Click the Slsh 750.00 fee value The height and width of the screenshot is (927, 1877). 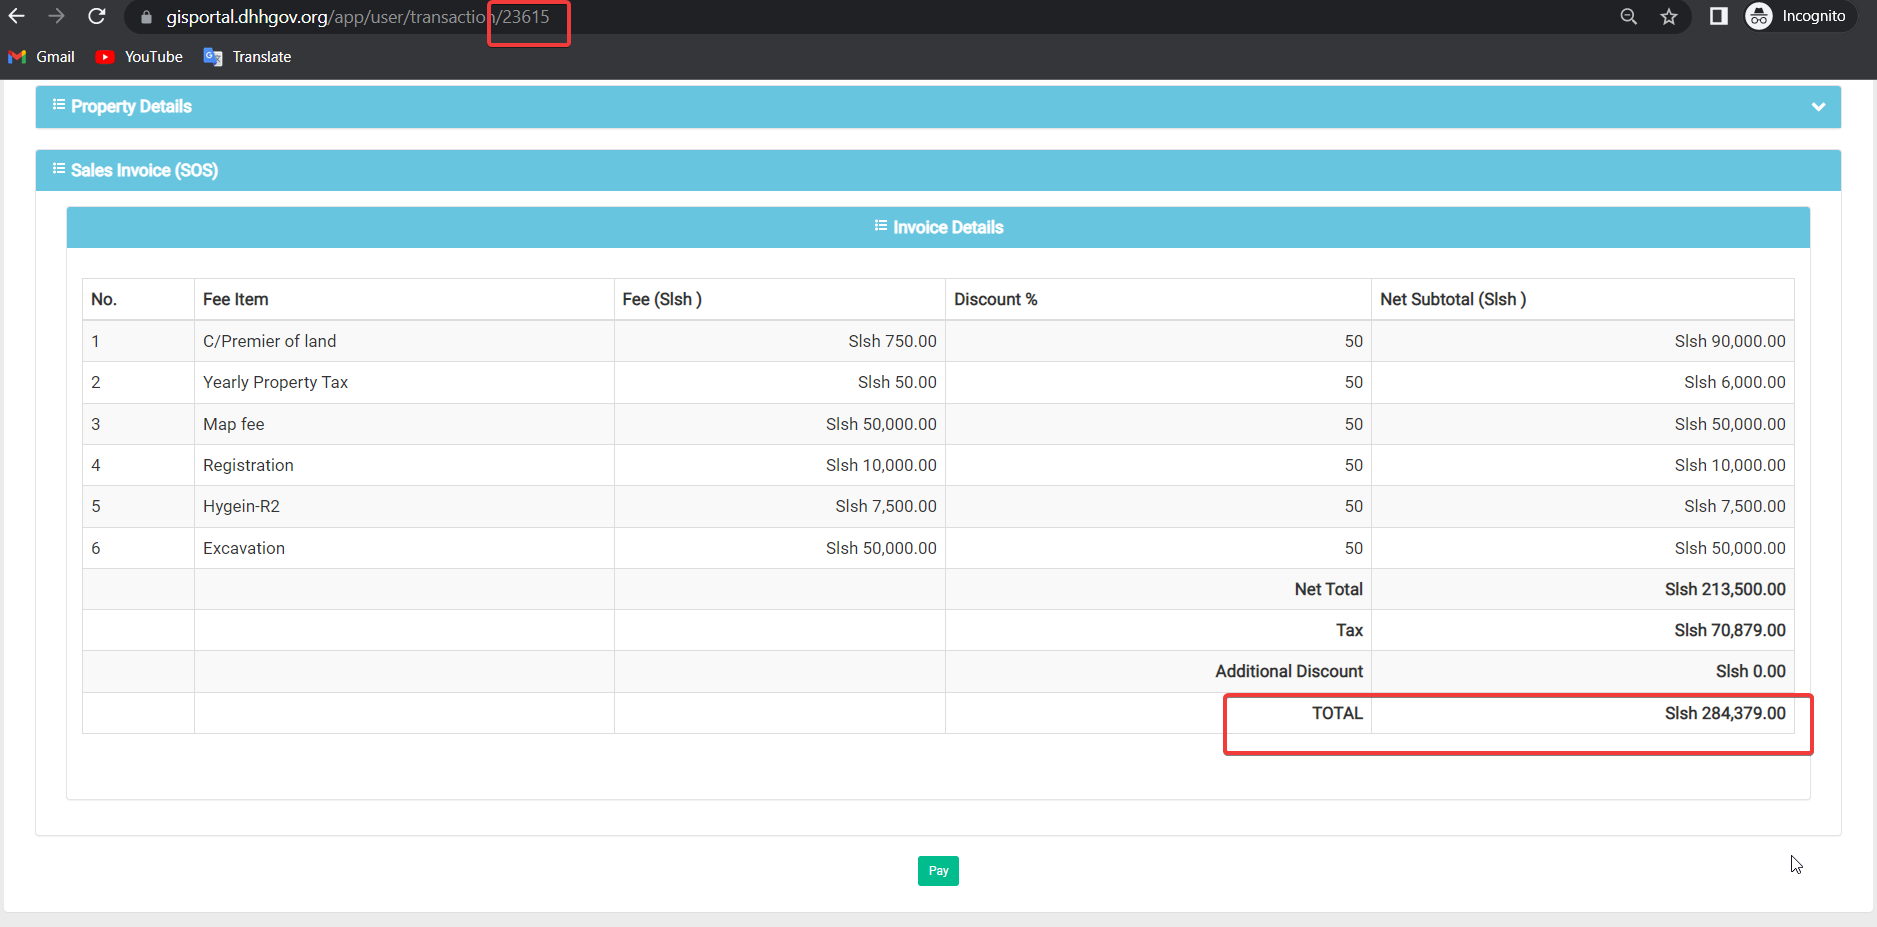[x=893, y=341]
